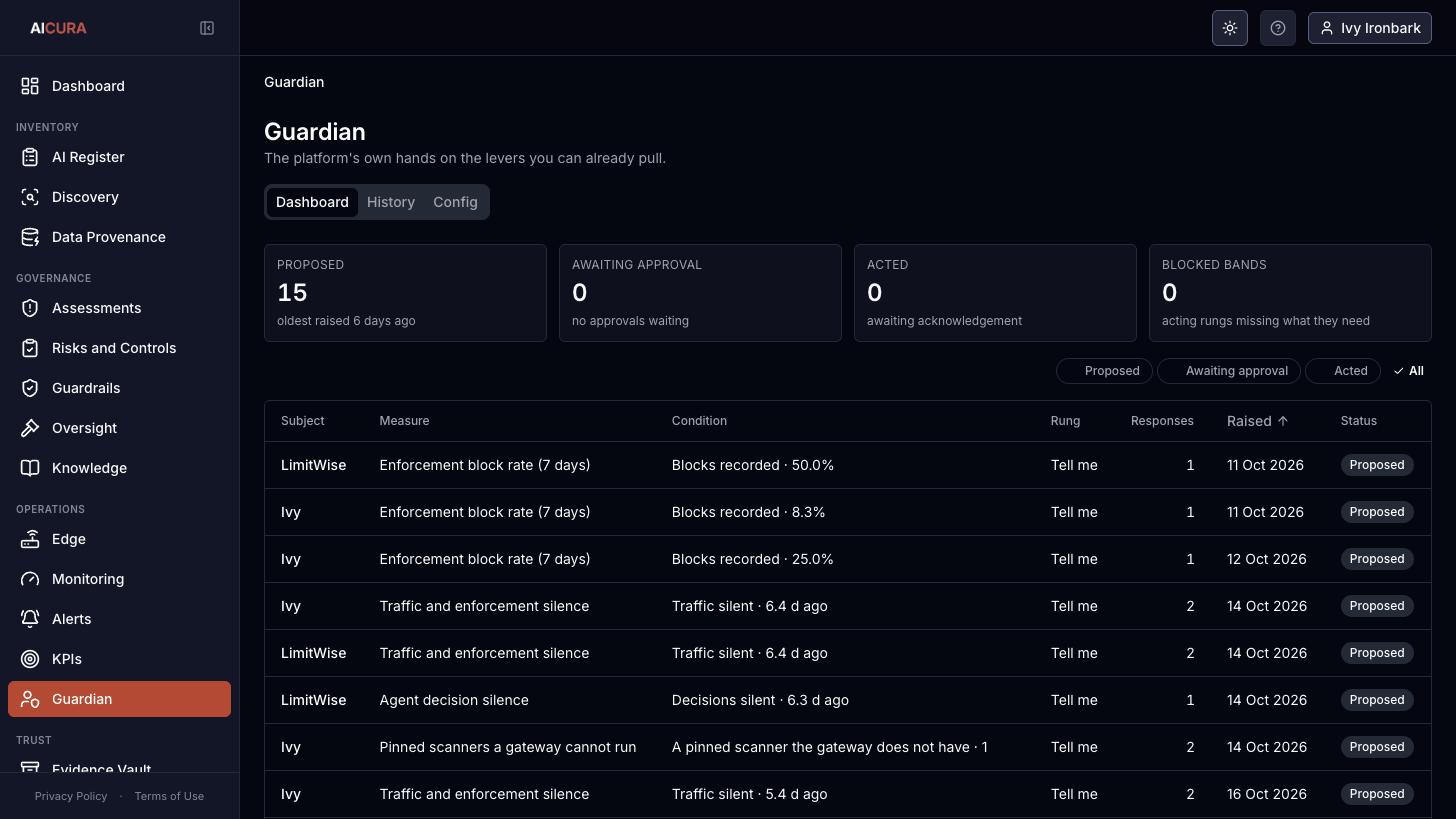Click the 'Traffic silent · 5.4 d ago' cell
This screenshot has height=819, width=1456.
point(749,794)
